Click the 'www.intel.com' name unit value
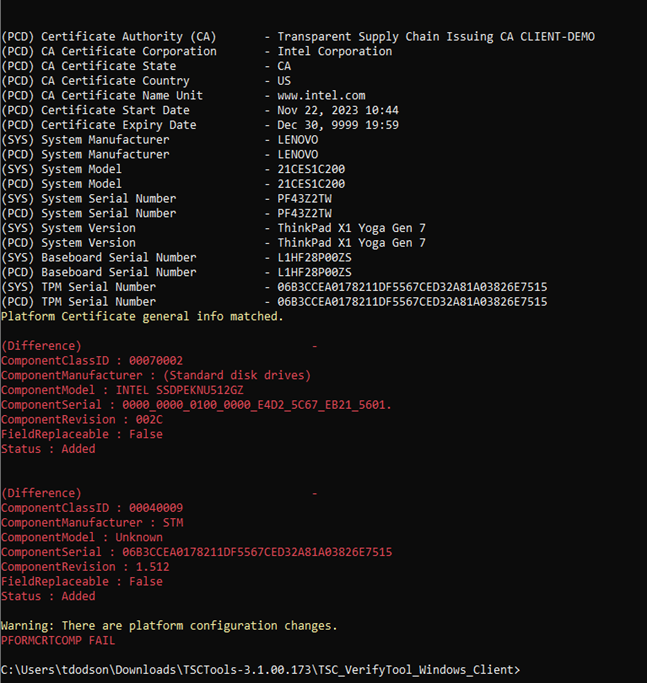Viewport: 647px width, 683px height. 322,95
